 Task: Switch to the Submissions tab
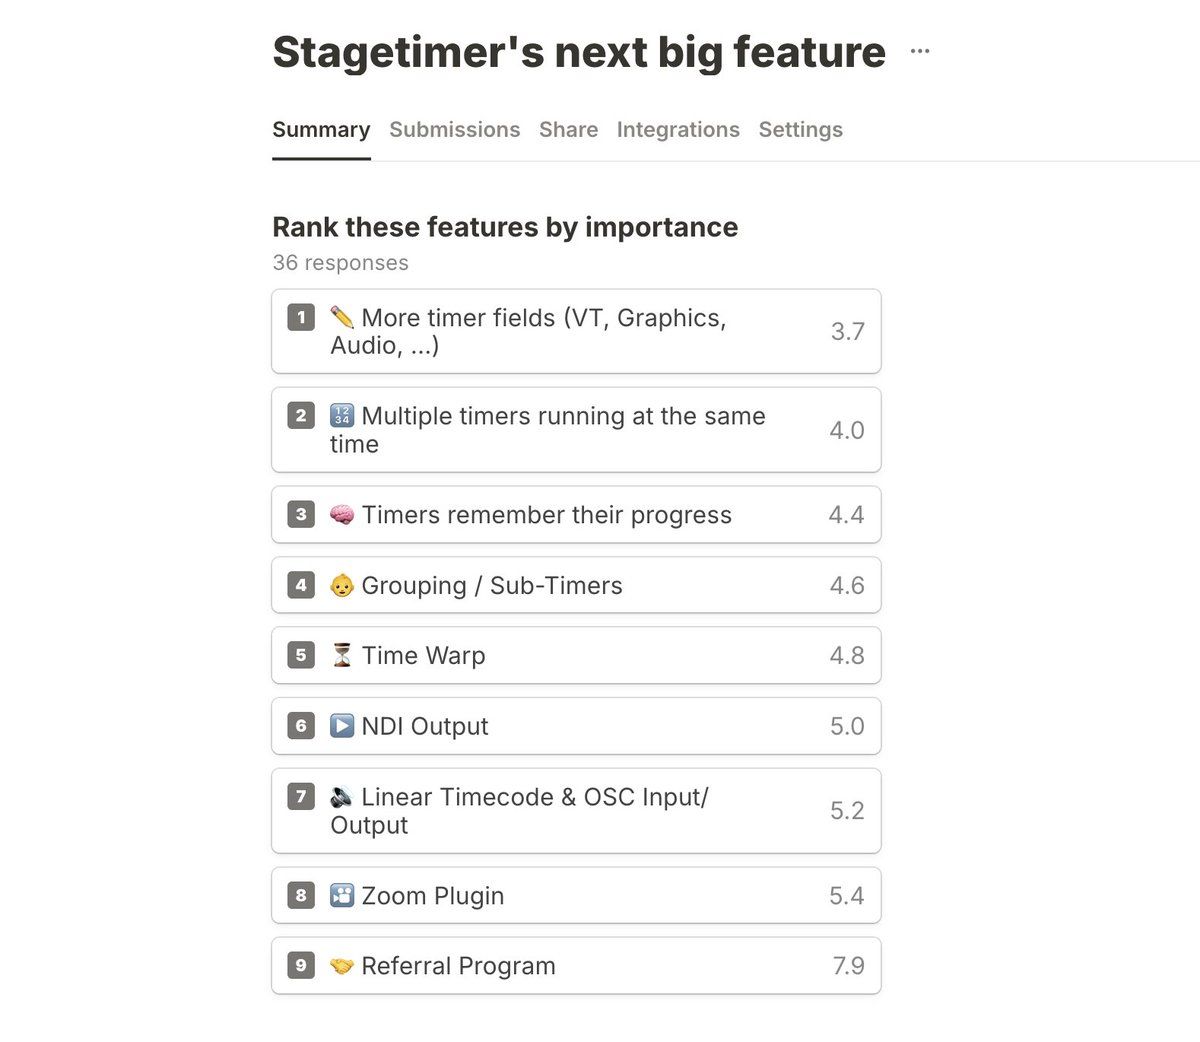(x=455, y=130)
